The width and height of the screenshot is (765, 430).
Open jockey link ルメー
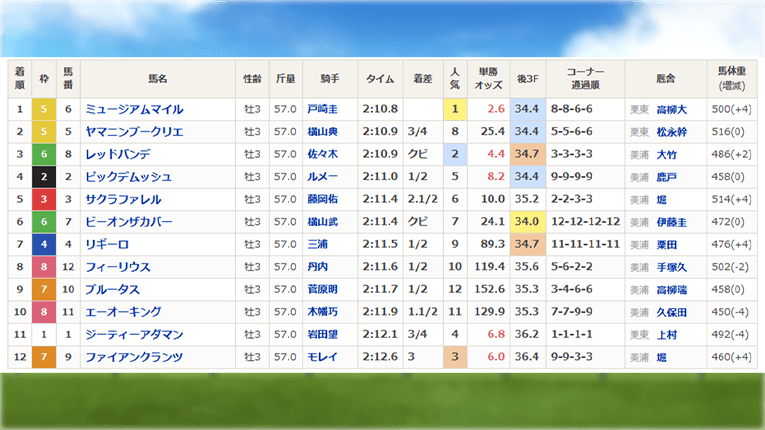(322, 177)
